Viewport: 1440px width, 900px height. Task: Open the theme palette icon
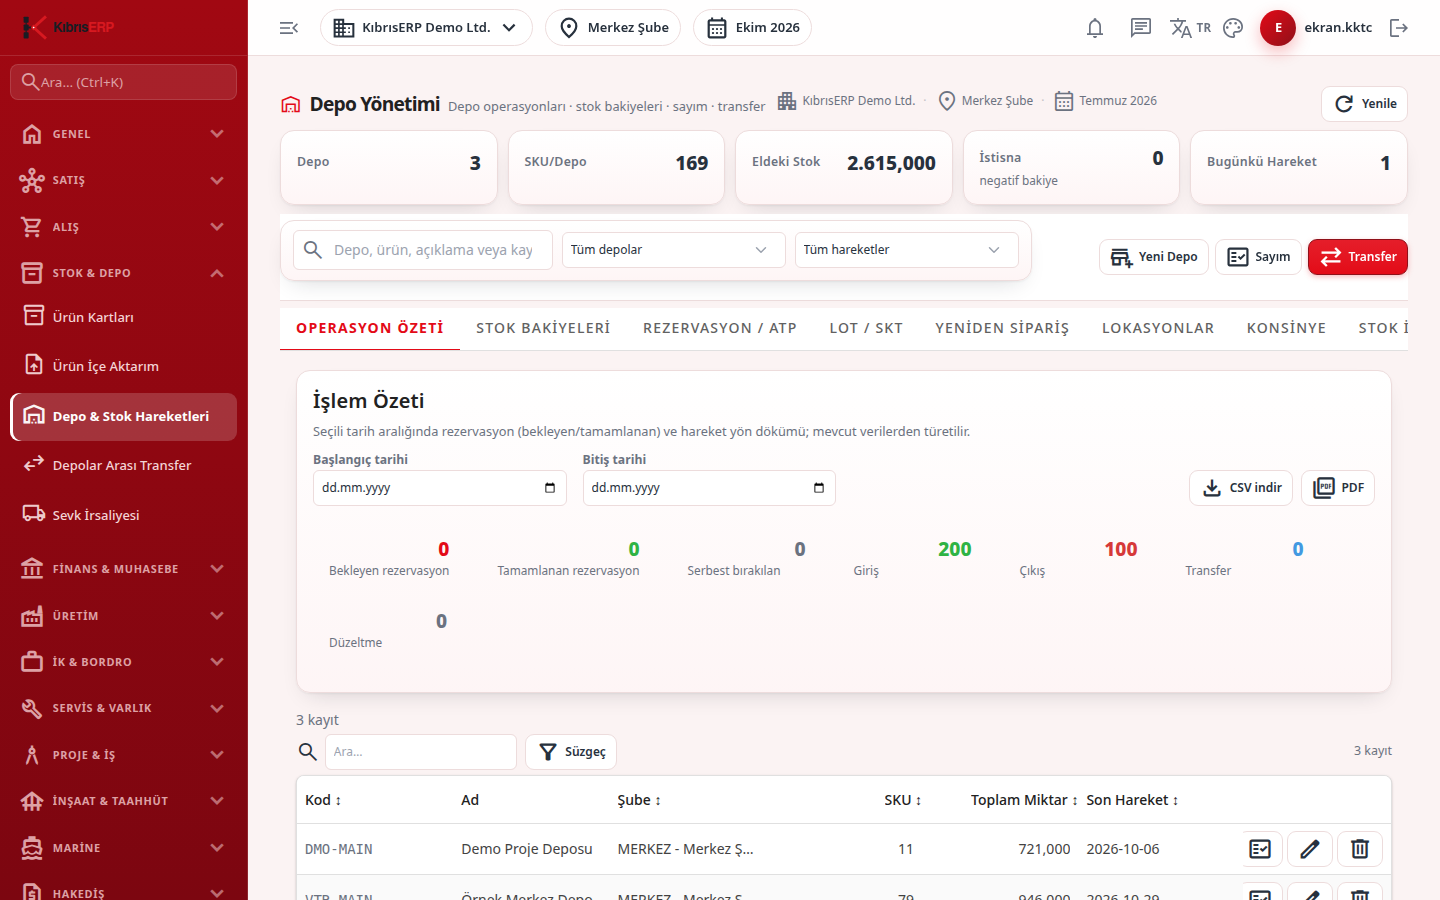pos(1233,28)
